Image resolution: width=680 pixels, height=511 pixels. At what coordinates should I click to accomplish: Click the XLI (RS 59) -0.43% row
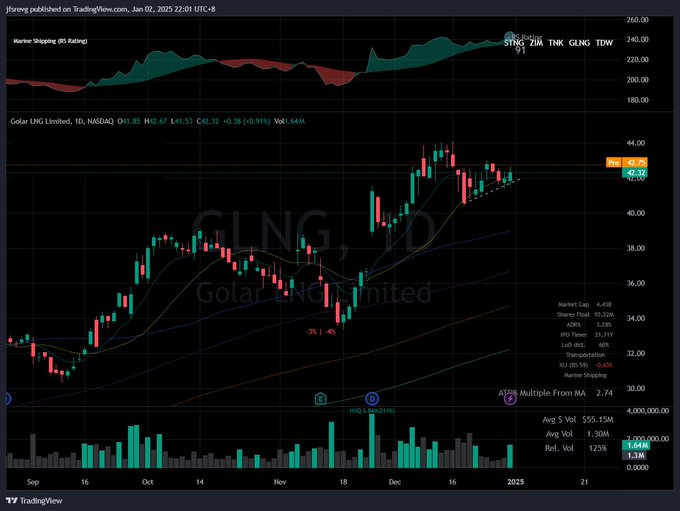[585, 365]
